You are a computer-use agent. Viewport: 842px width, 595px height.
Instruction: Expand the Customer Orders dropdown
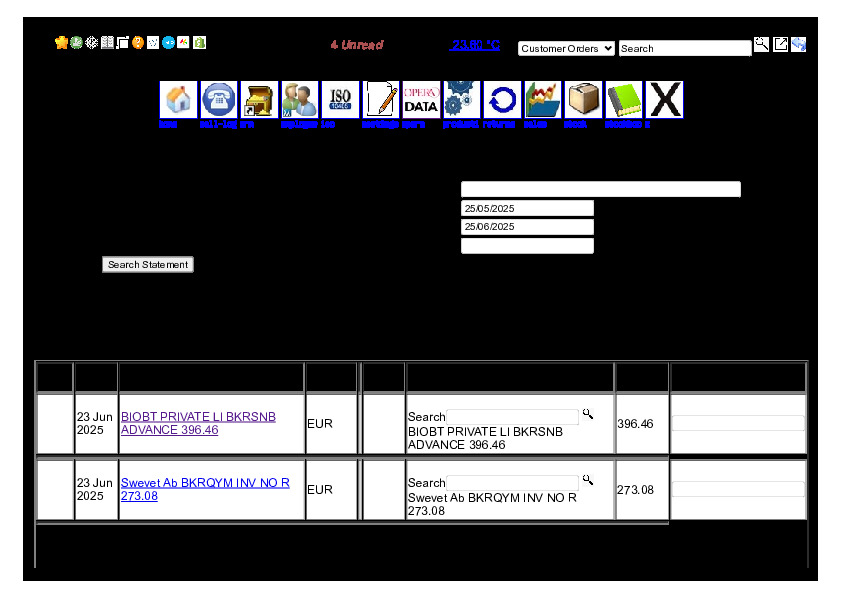pyautogui.click(x=566, y=48)
